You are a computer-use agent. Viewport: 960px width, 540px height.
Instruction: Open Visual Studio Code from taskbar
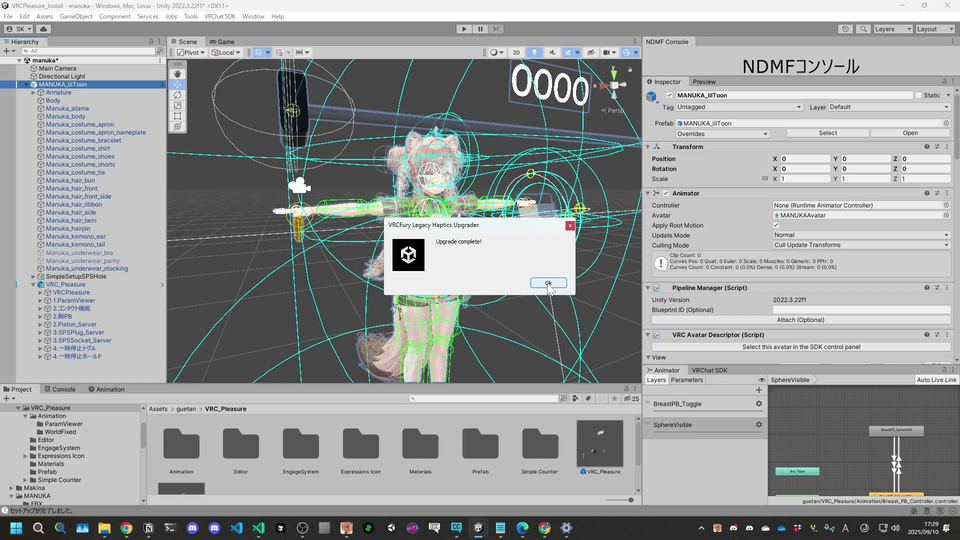click(x=236, y=528)
